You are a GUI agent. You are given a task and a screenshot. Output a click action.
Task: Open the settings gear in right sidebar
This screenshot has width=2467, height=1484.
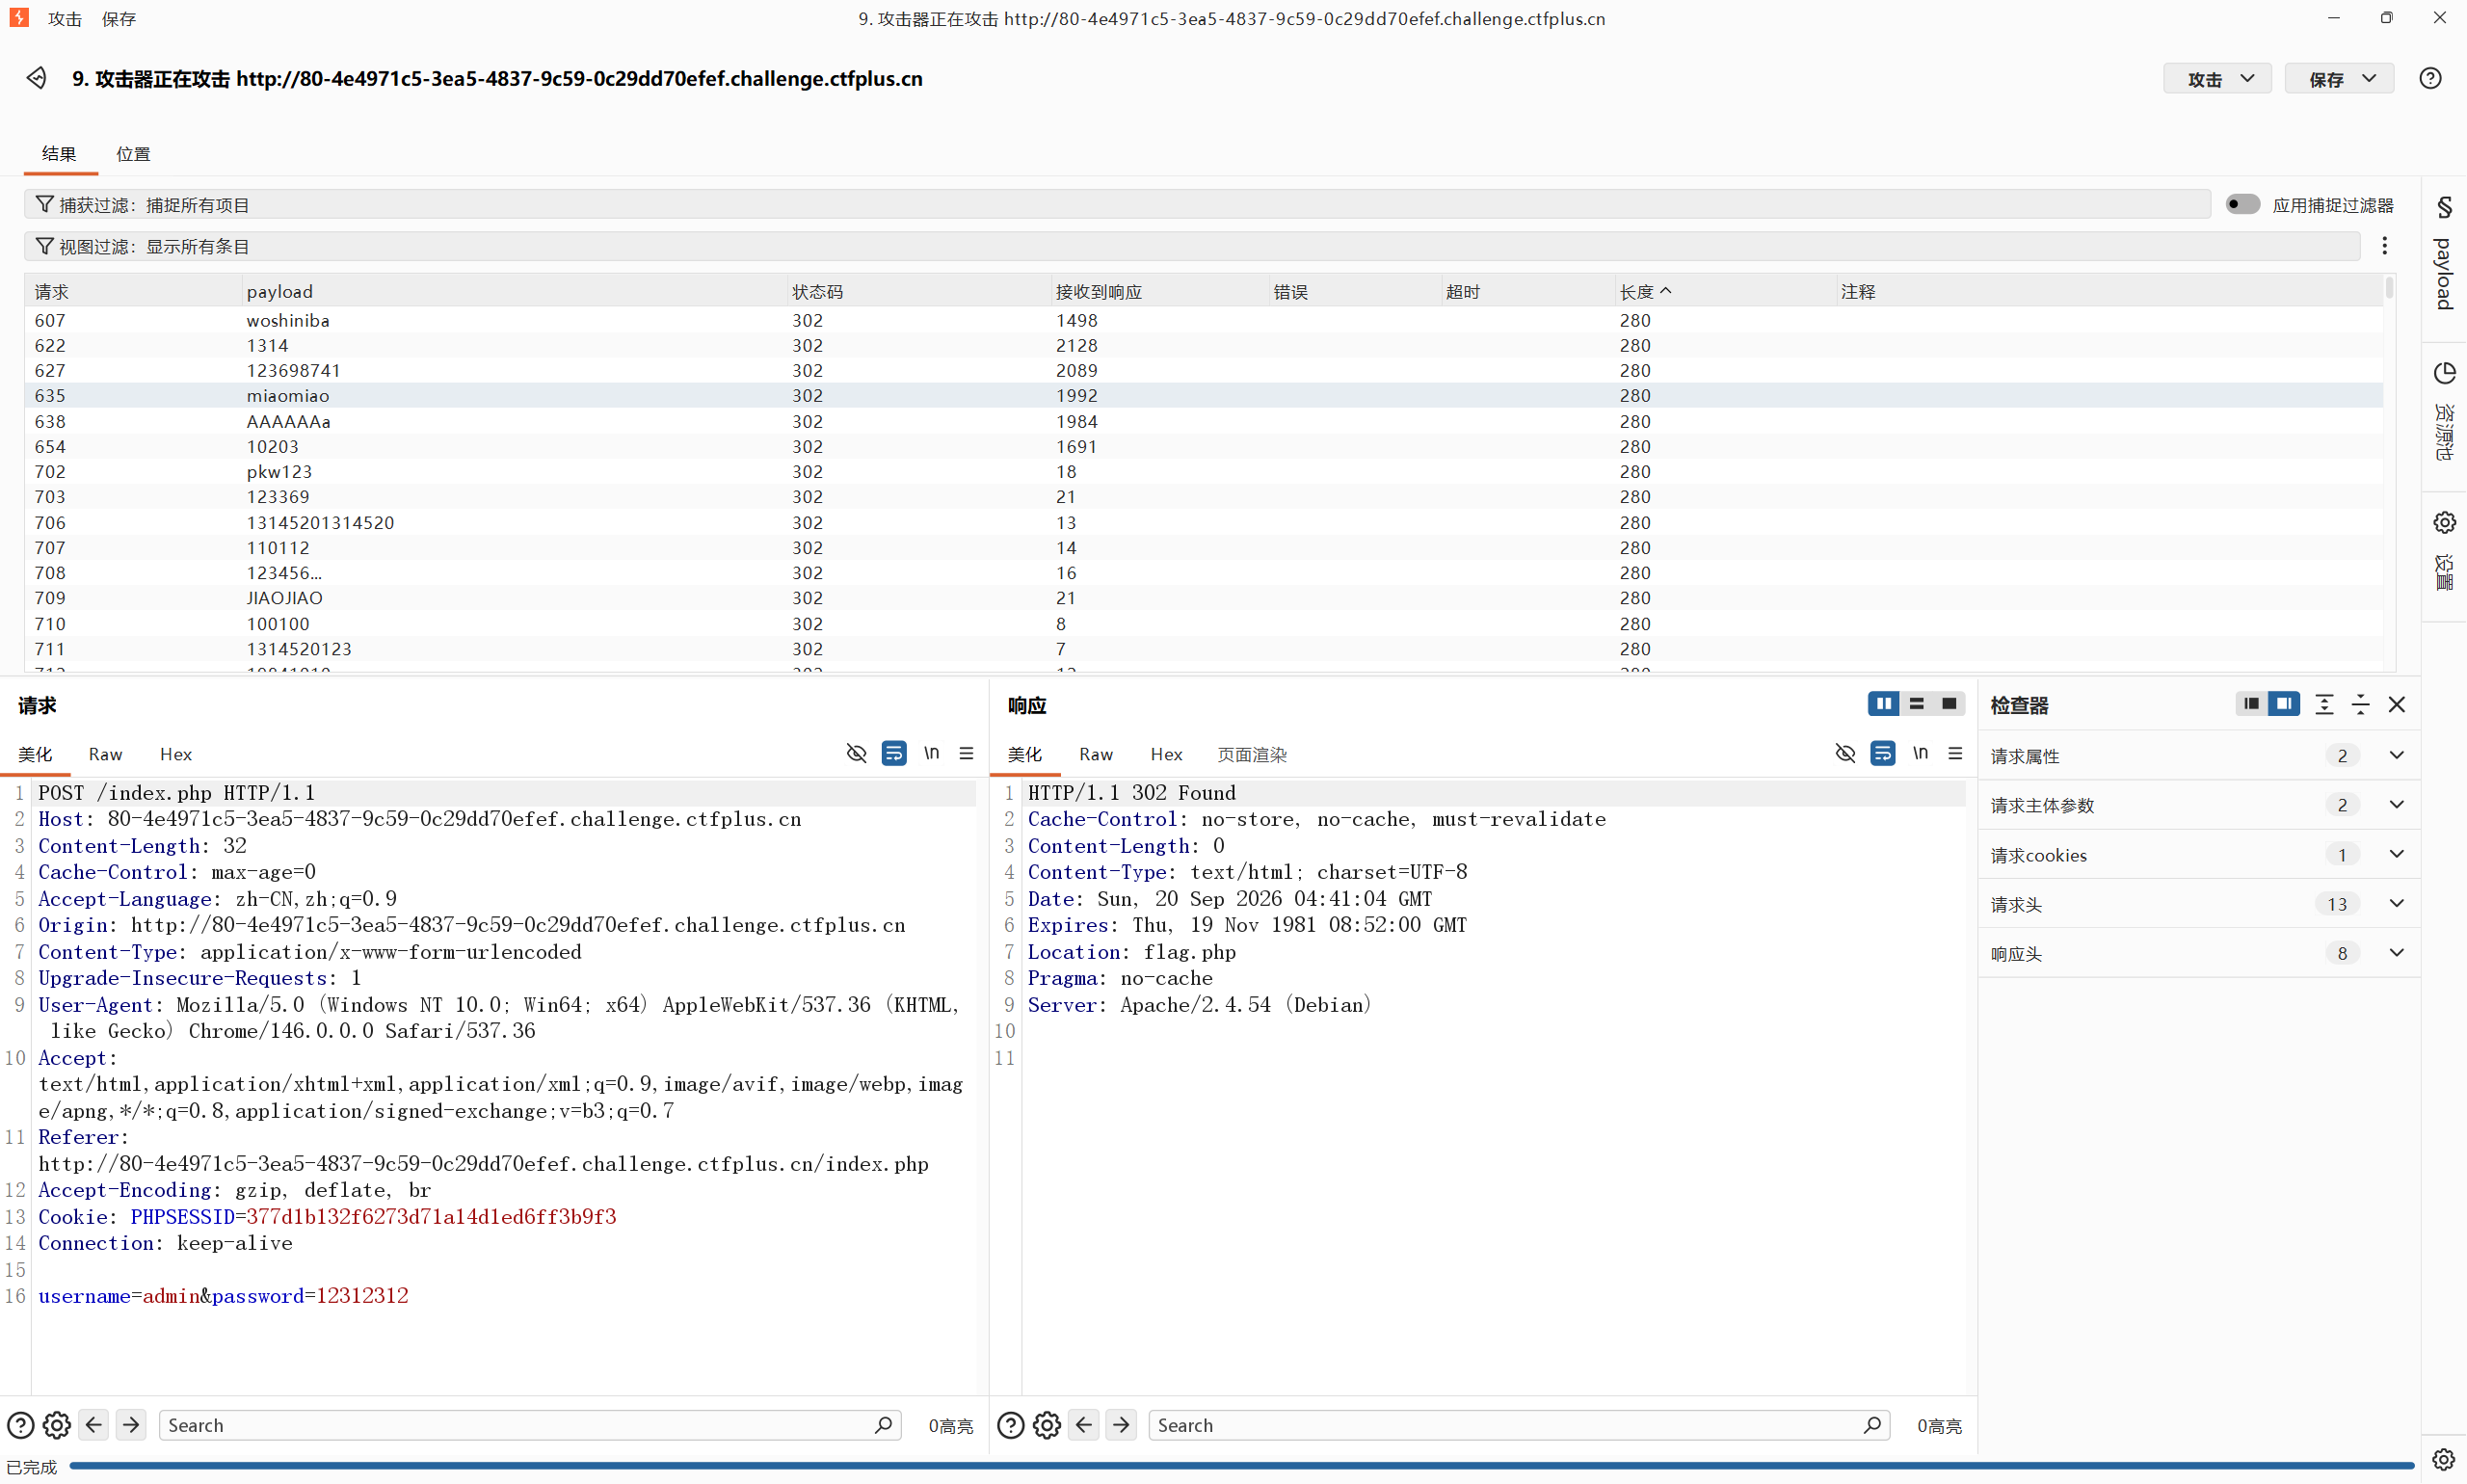[2444, 522]
